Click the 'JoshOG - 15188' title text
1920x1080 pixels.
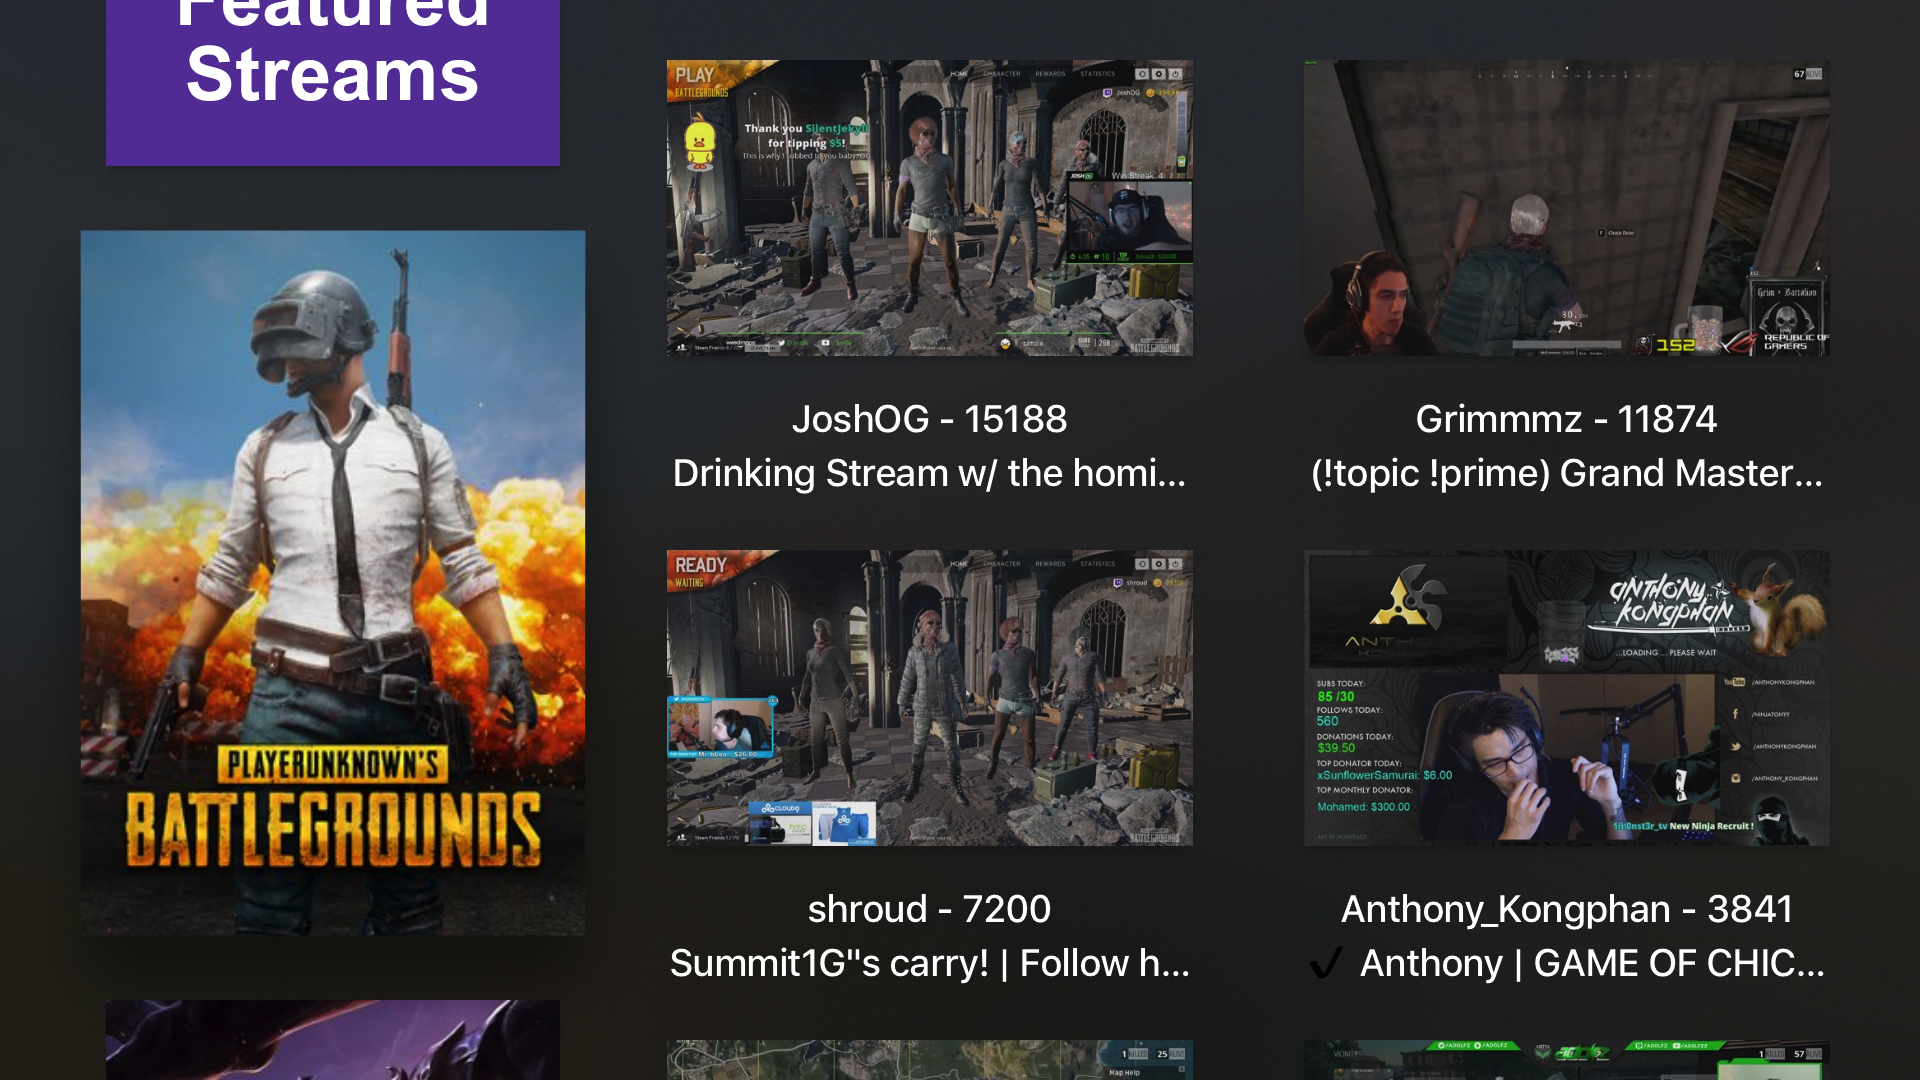pyautogui.click(x=929, y=419)
